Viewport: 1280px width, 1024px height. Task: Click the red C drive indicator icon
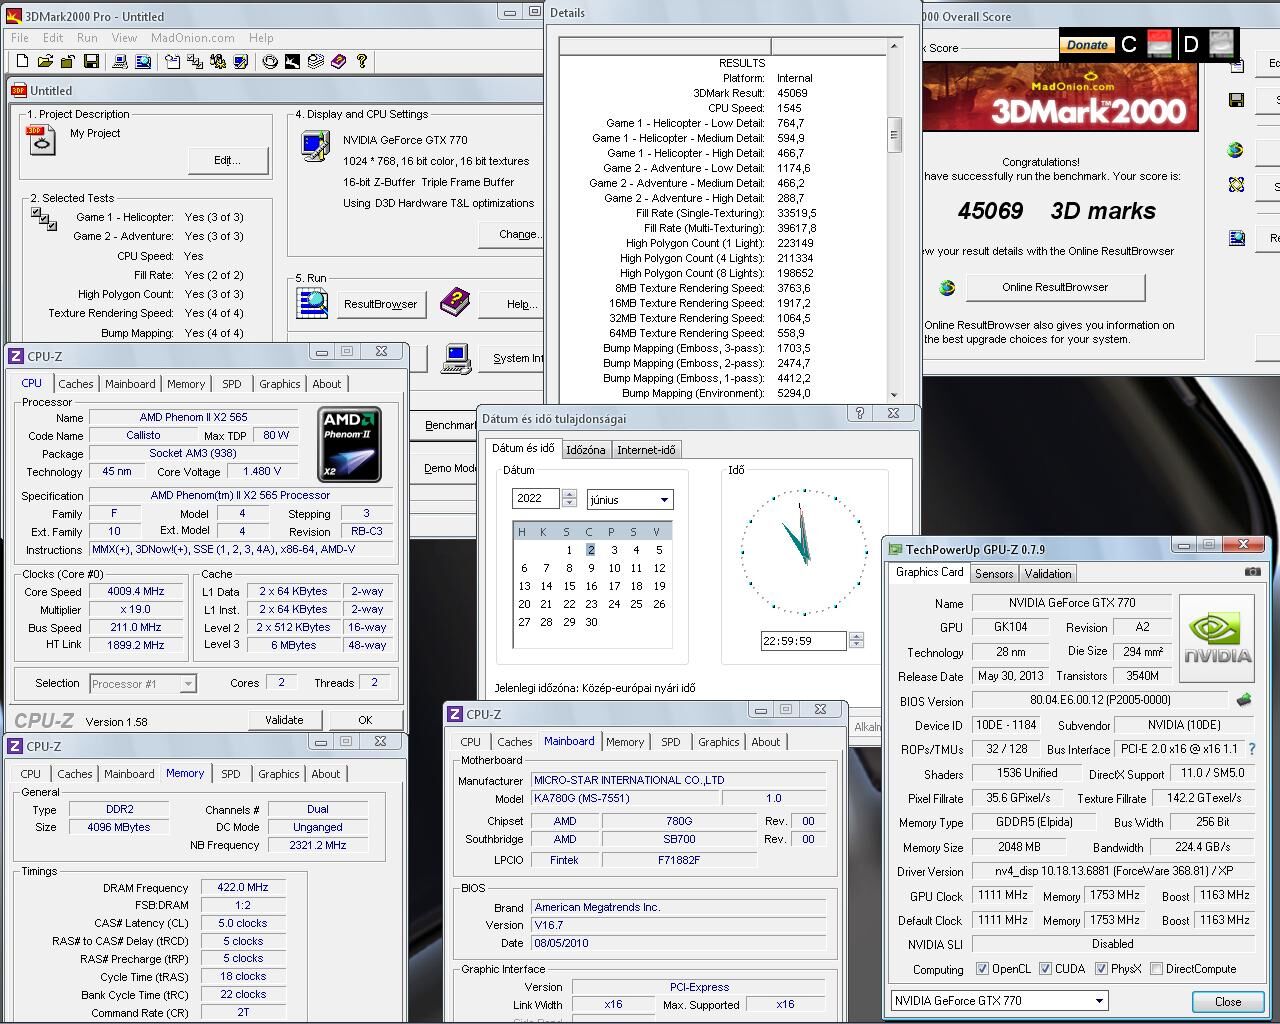click(x=1159, y=43)
